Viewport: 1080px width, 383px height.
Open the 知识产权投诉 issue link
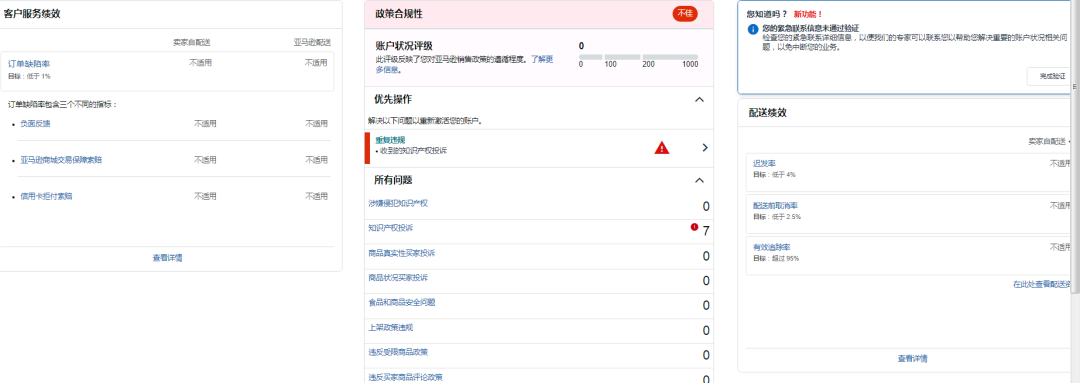[x=391, y=227]
